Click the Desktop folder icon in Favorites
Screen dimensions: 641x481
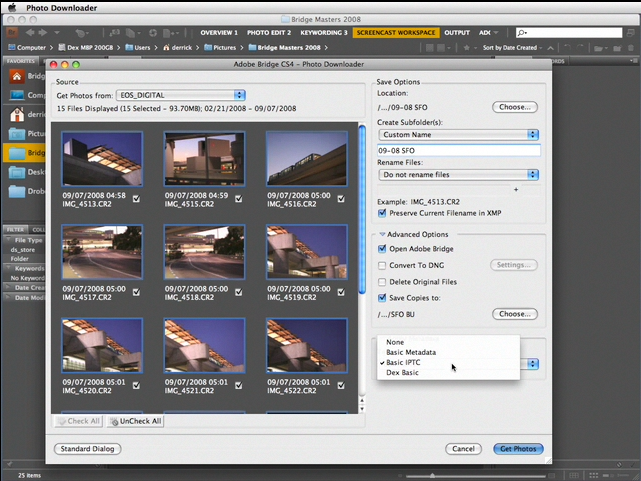[x=17, y=172]
